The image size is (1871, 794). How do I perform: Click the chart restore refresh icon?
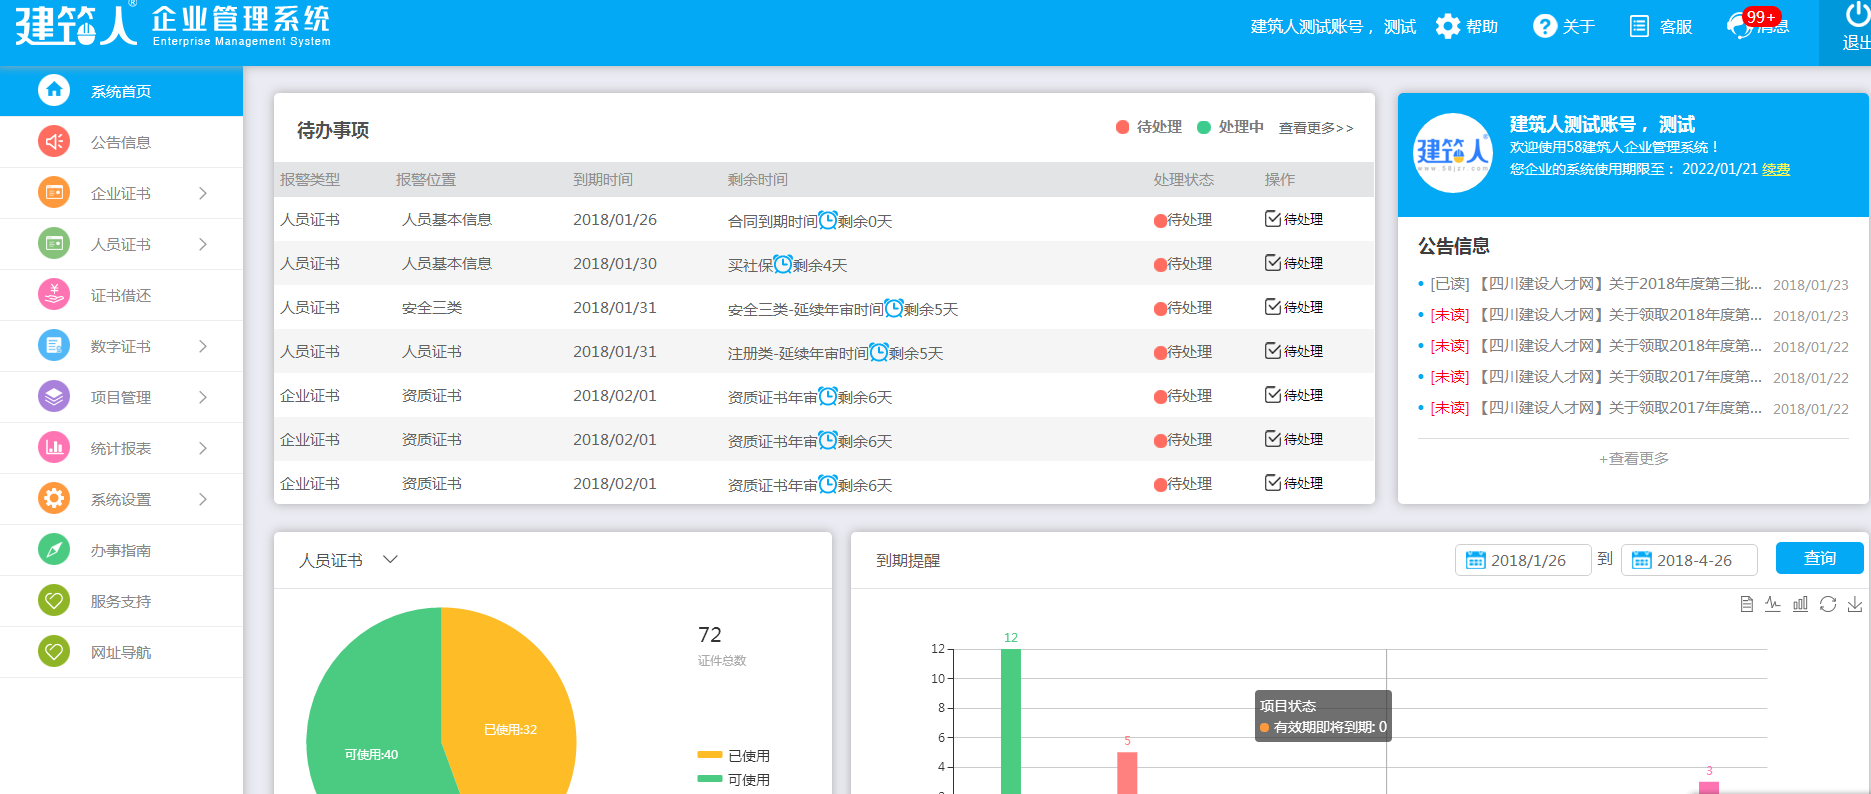click(x=1828, y=604)
